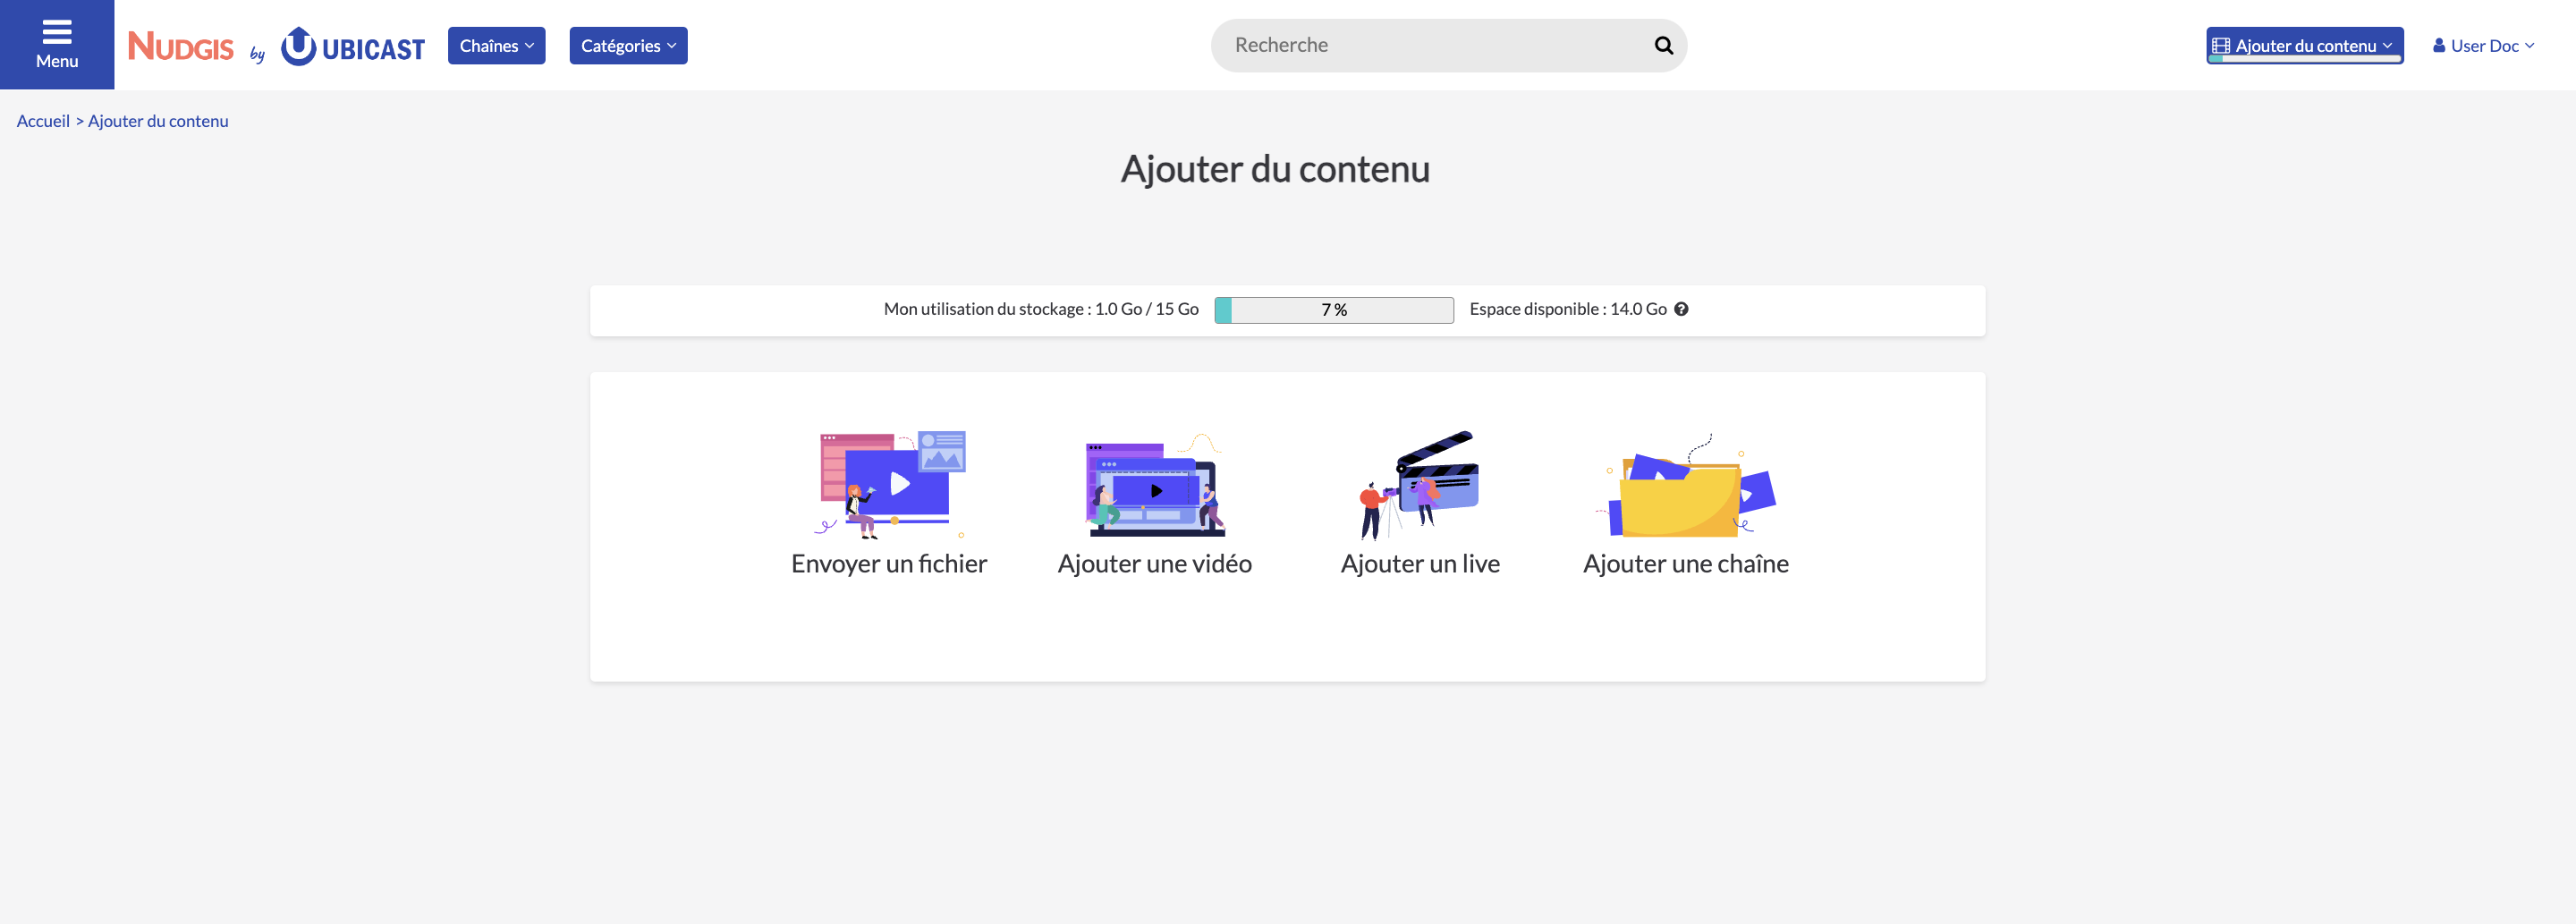Click the Ajouter un live clapperboard illustration
This screenshot has height=924, width=2576.
pos(1419,485)
